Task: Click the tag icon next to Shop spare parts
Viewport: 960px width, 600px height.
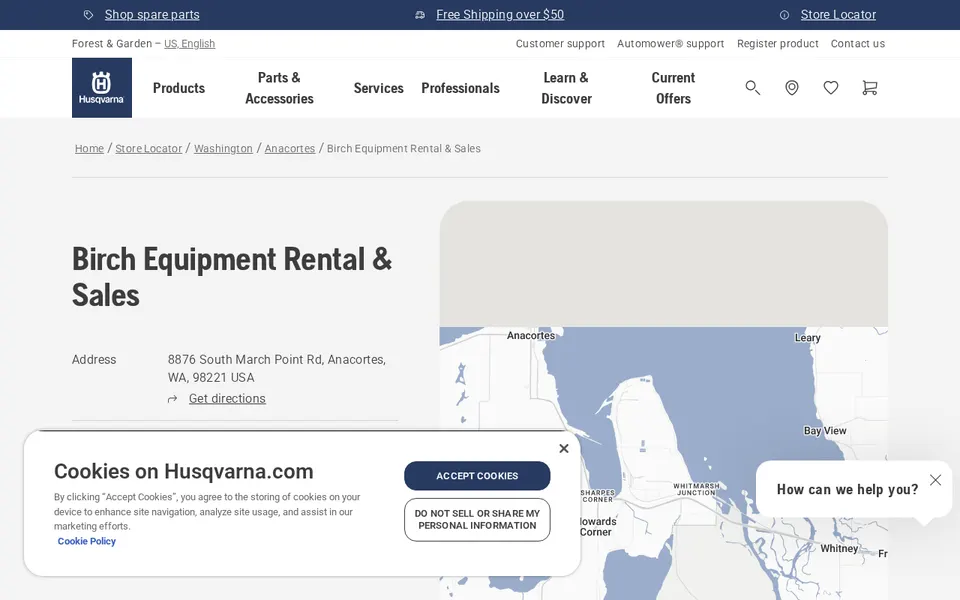Action: click(x=89, y=15)
